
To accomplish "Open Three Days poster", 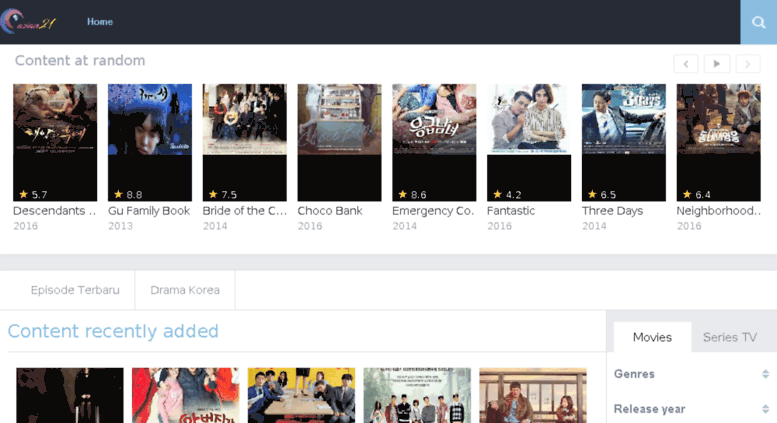I will [x=624, y=143].
